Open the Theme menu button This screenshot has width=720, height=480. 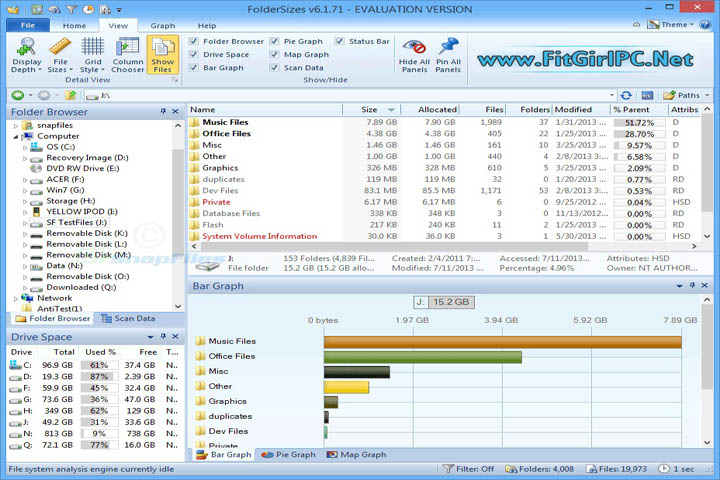pos(672,24)
